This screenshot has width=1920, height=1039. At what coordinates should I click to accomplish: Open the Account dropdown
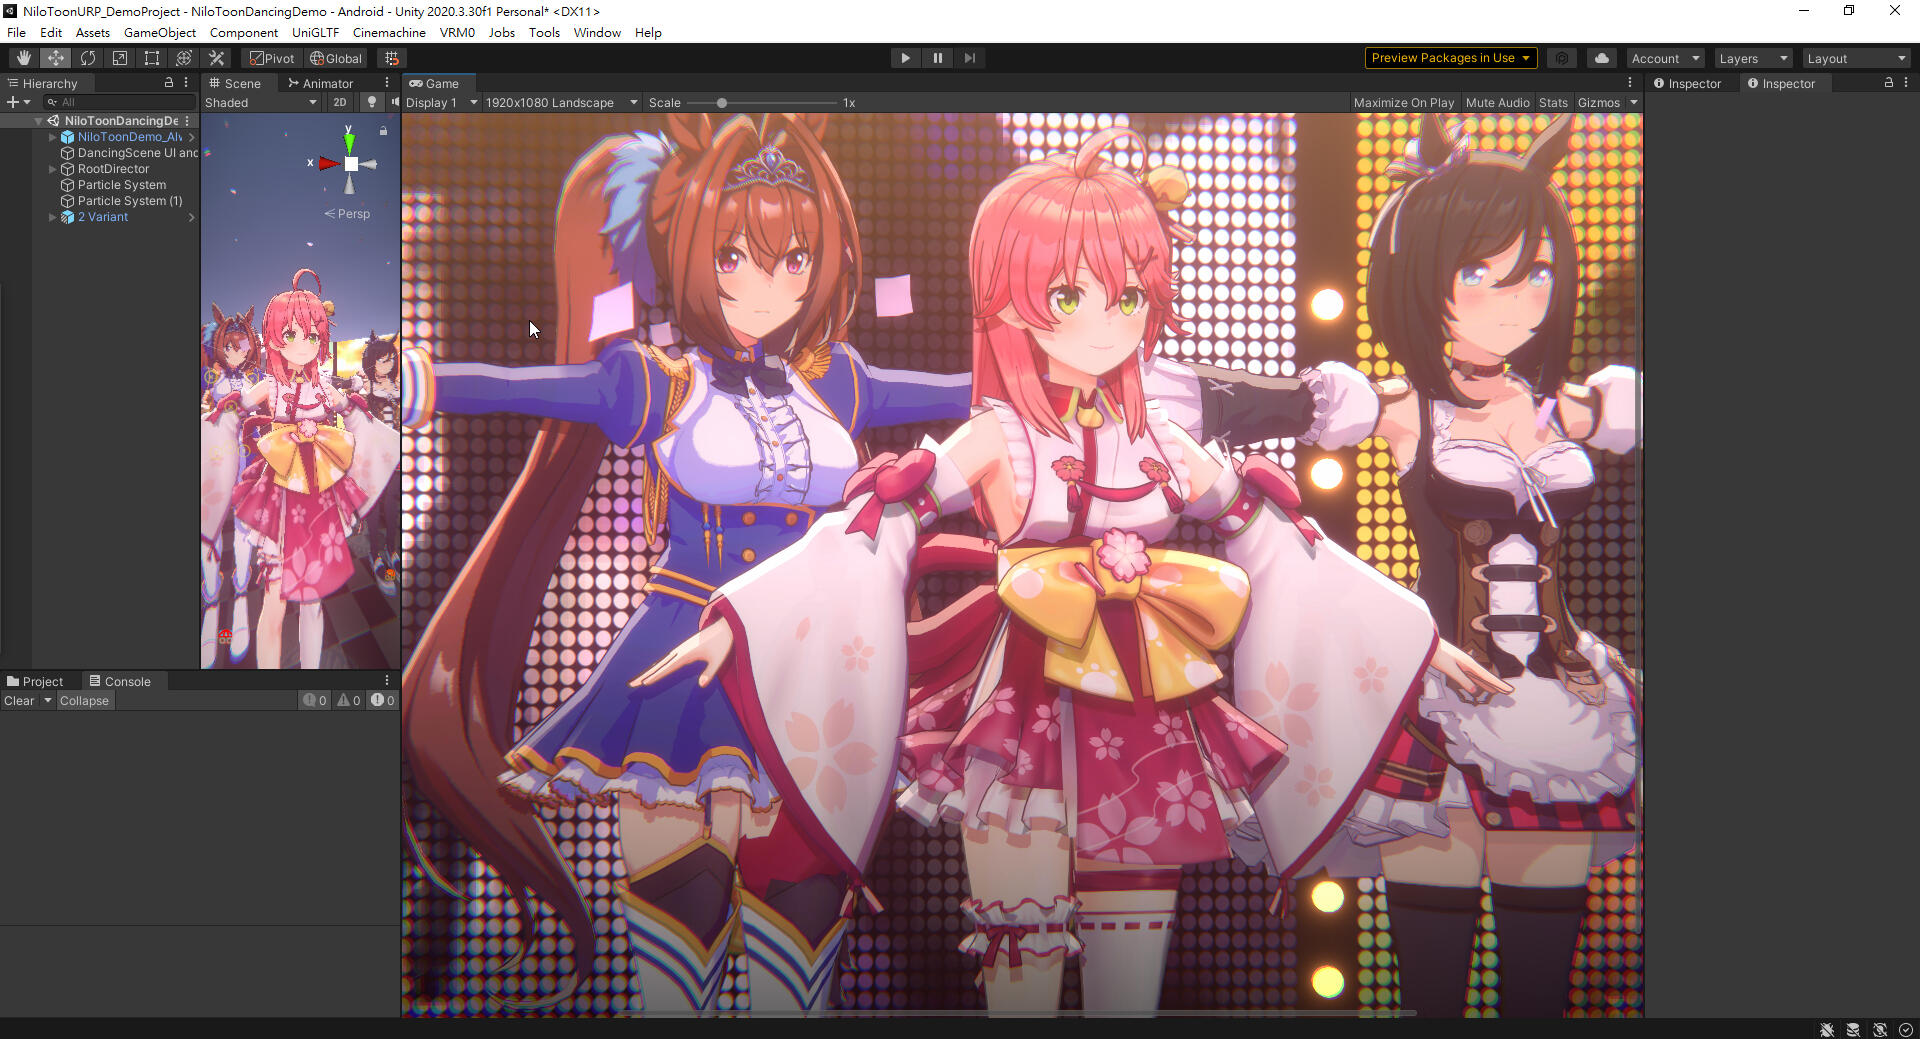click(x=1665, y=58)
